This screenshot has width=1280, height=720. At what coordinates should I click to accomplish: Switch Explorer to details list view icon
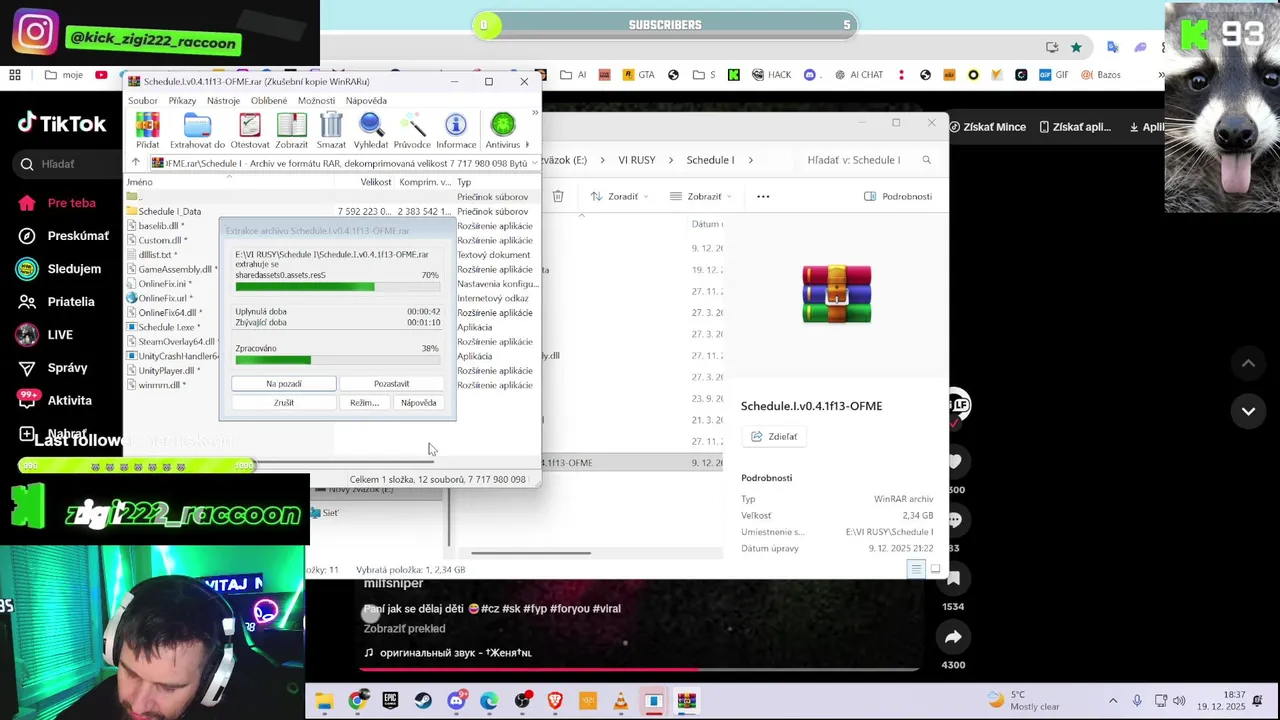coord(916,569)
